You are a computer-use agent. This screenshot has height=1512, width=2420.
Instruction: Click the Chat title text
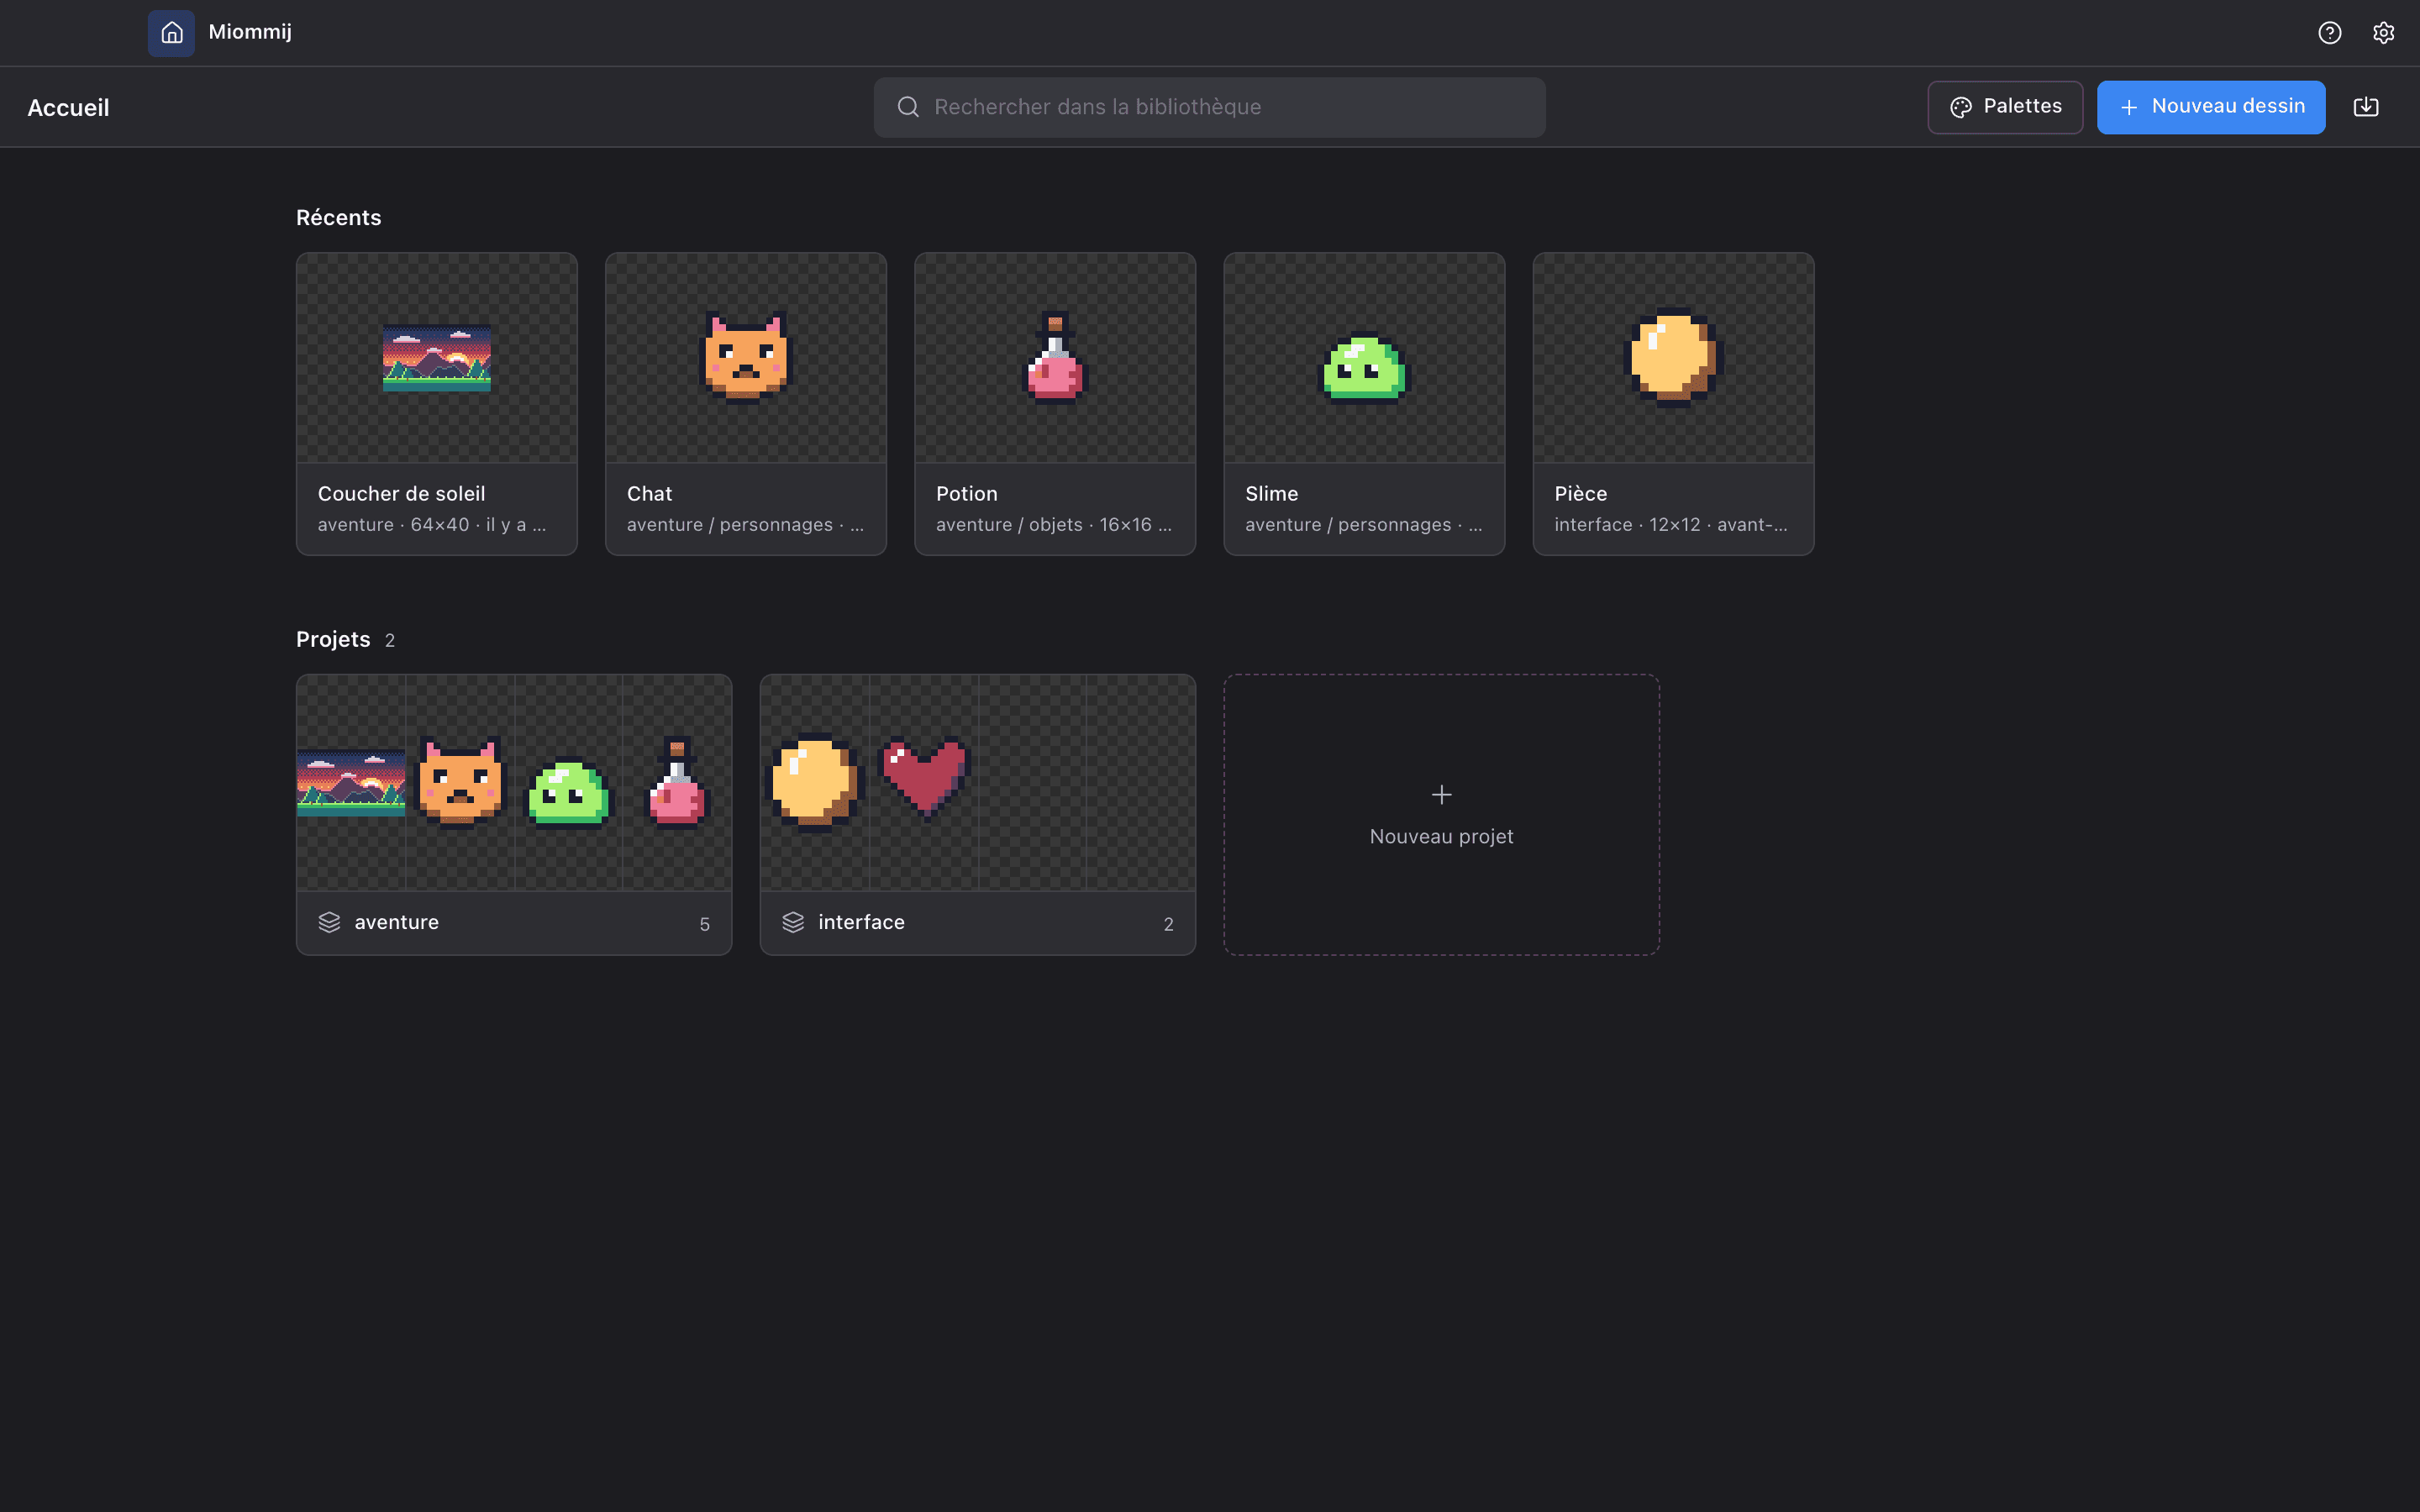coord(649,494)
